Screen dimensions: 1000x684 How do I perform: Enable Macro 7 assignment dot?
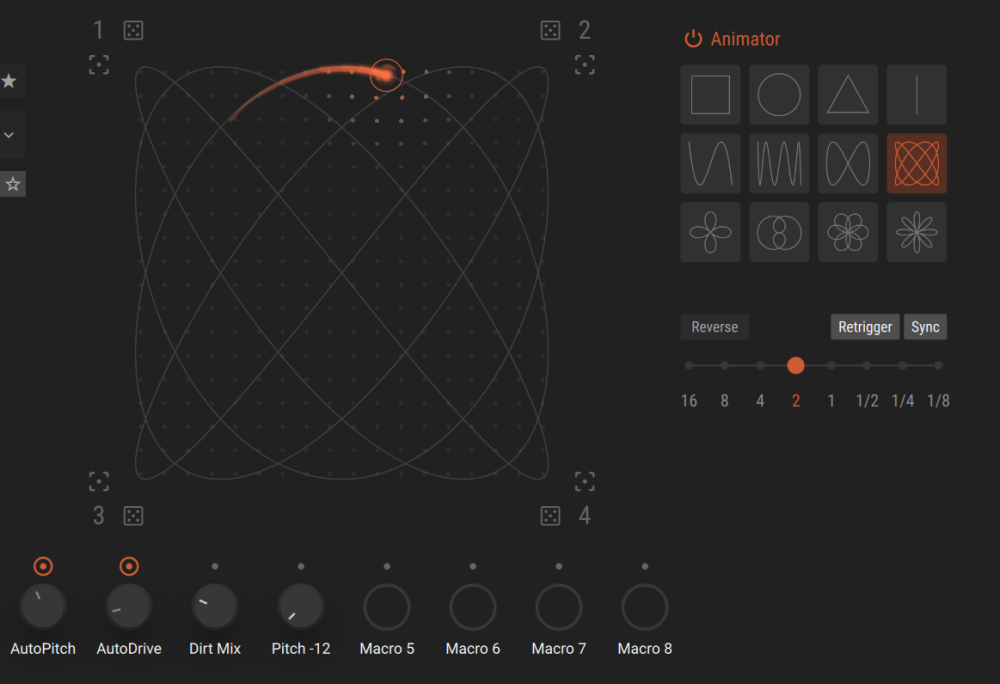[559, 566]
